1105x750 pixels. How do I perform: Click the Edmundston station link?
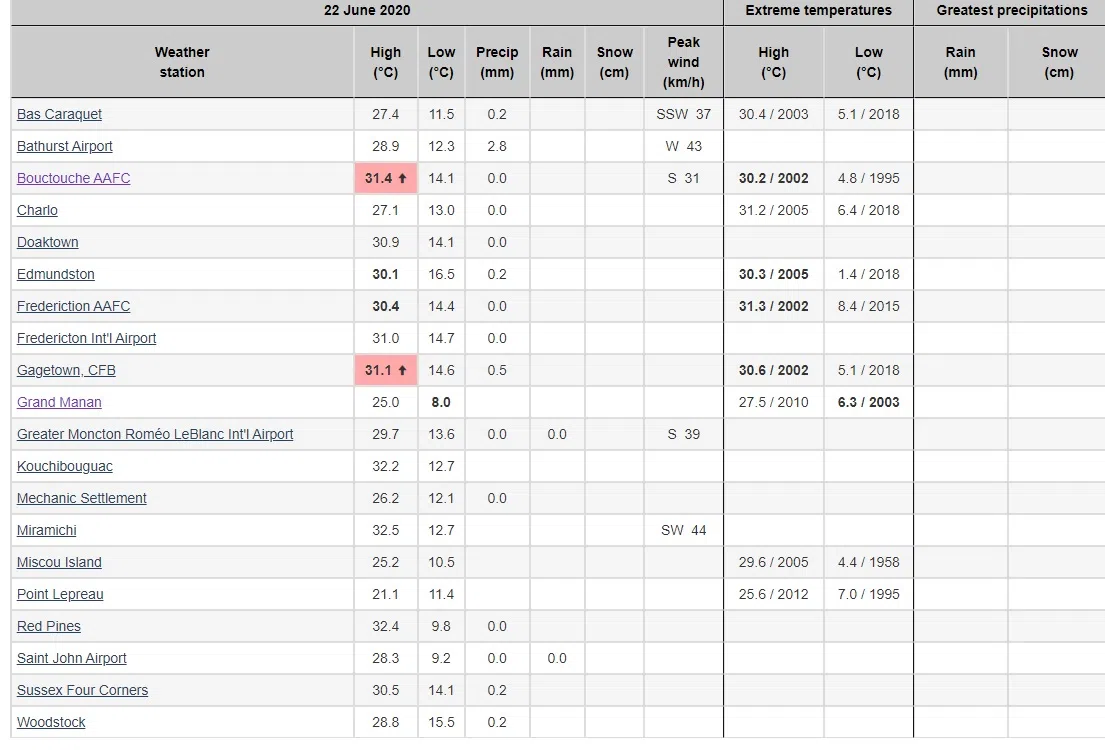click(x=56, y=274)
